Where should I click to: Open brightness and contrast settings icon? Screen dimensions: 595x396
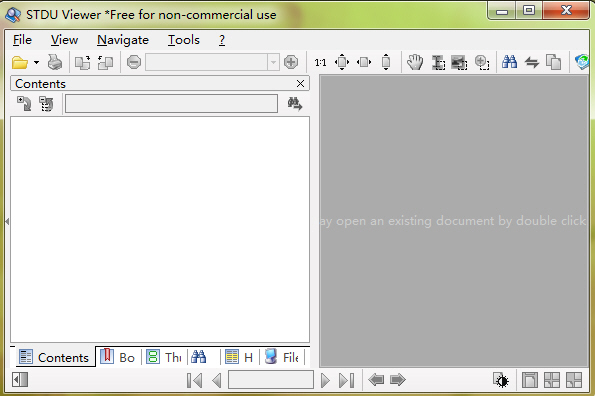501,380
